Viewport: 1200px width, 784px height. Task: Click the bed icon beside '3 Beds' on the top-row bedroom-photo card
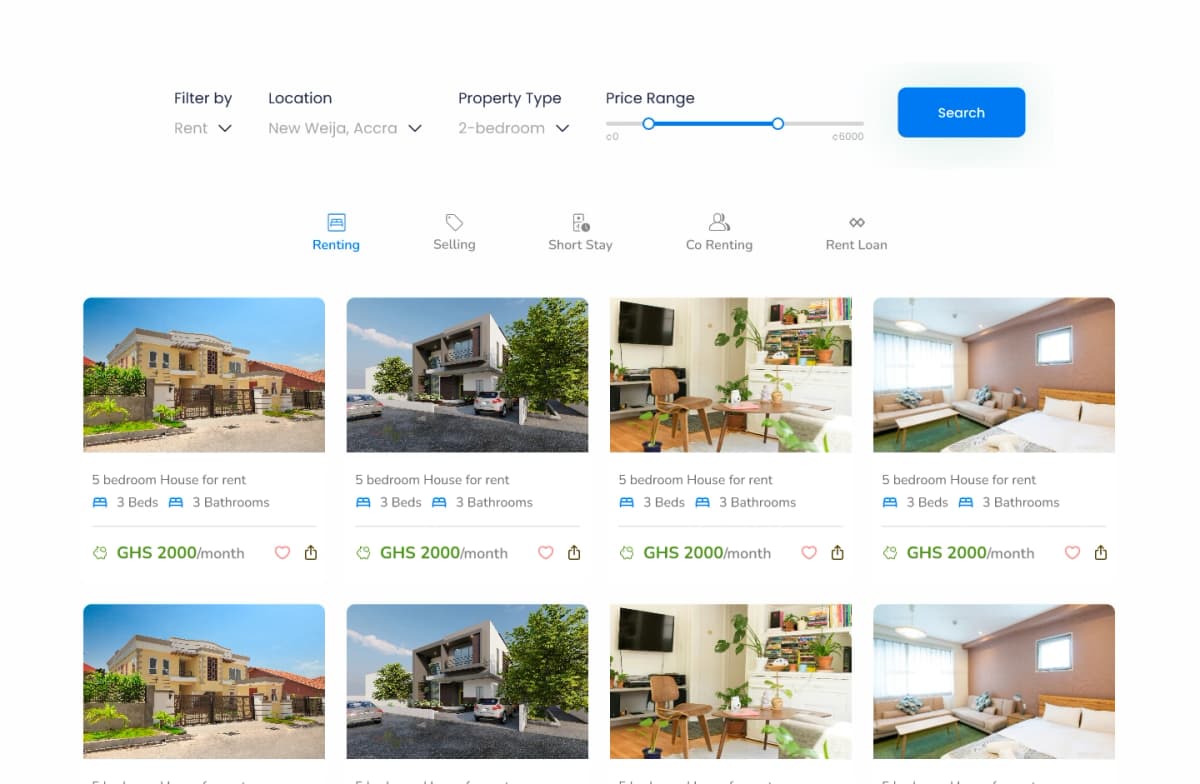(890, 502)
